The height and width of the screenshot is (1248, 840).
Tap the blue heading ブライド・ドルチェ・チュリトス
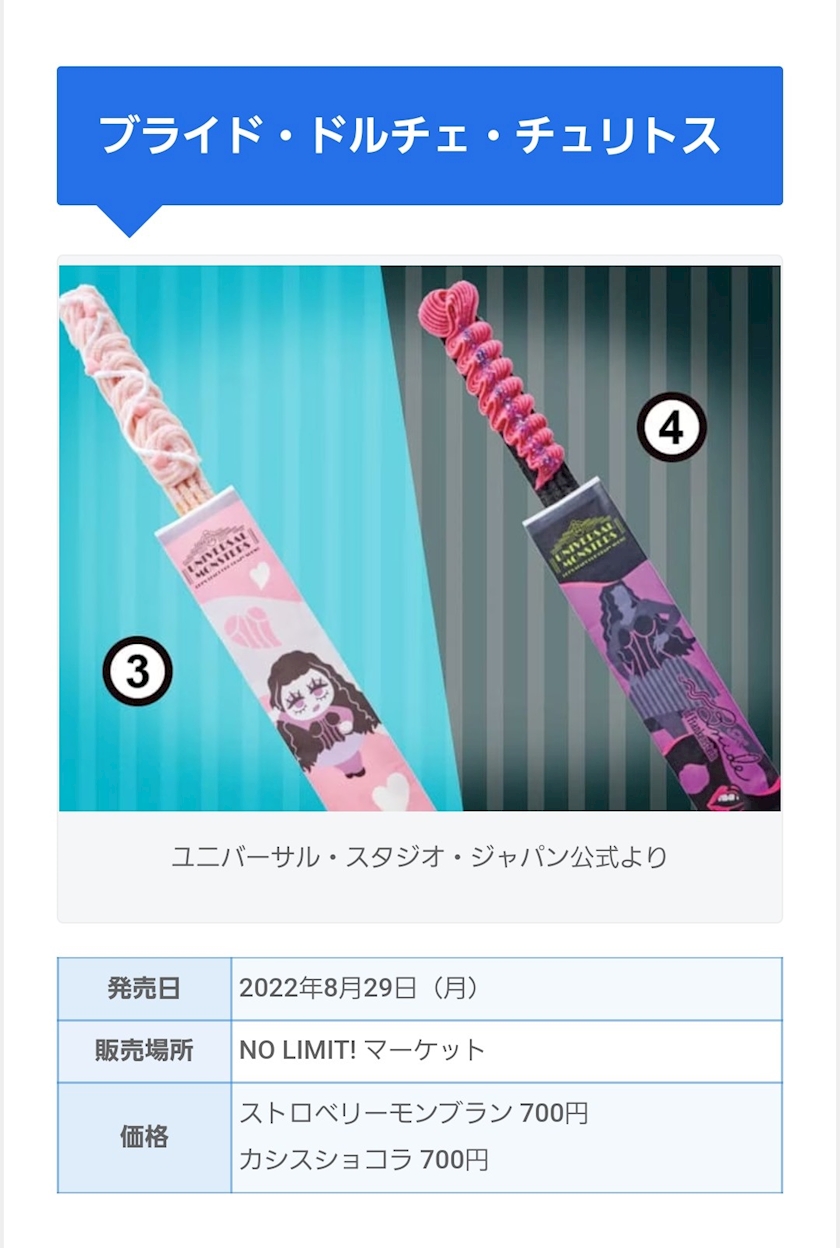(x=409, y=135)
